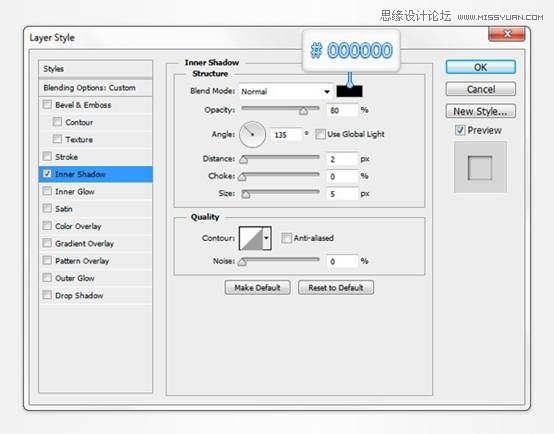Image resolution: width=554 pixels, height=434 pixels.
Task: Tick the Texture style checkbox
Action: click(x=57, y=139)
